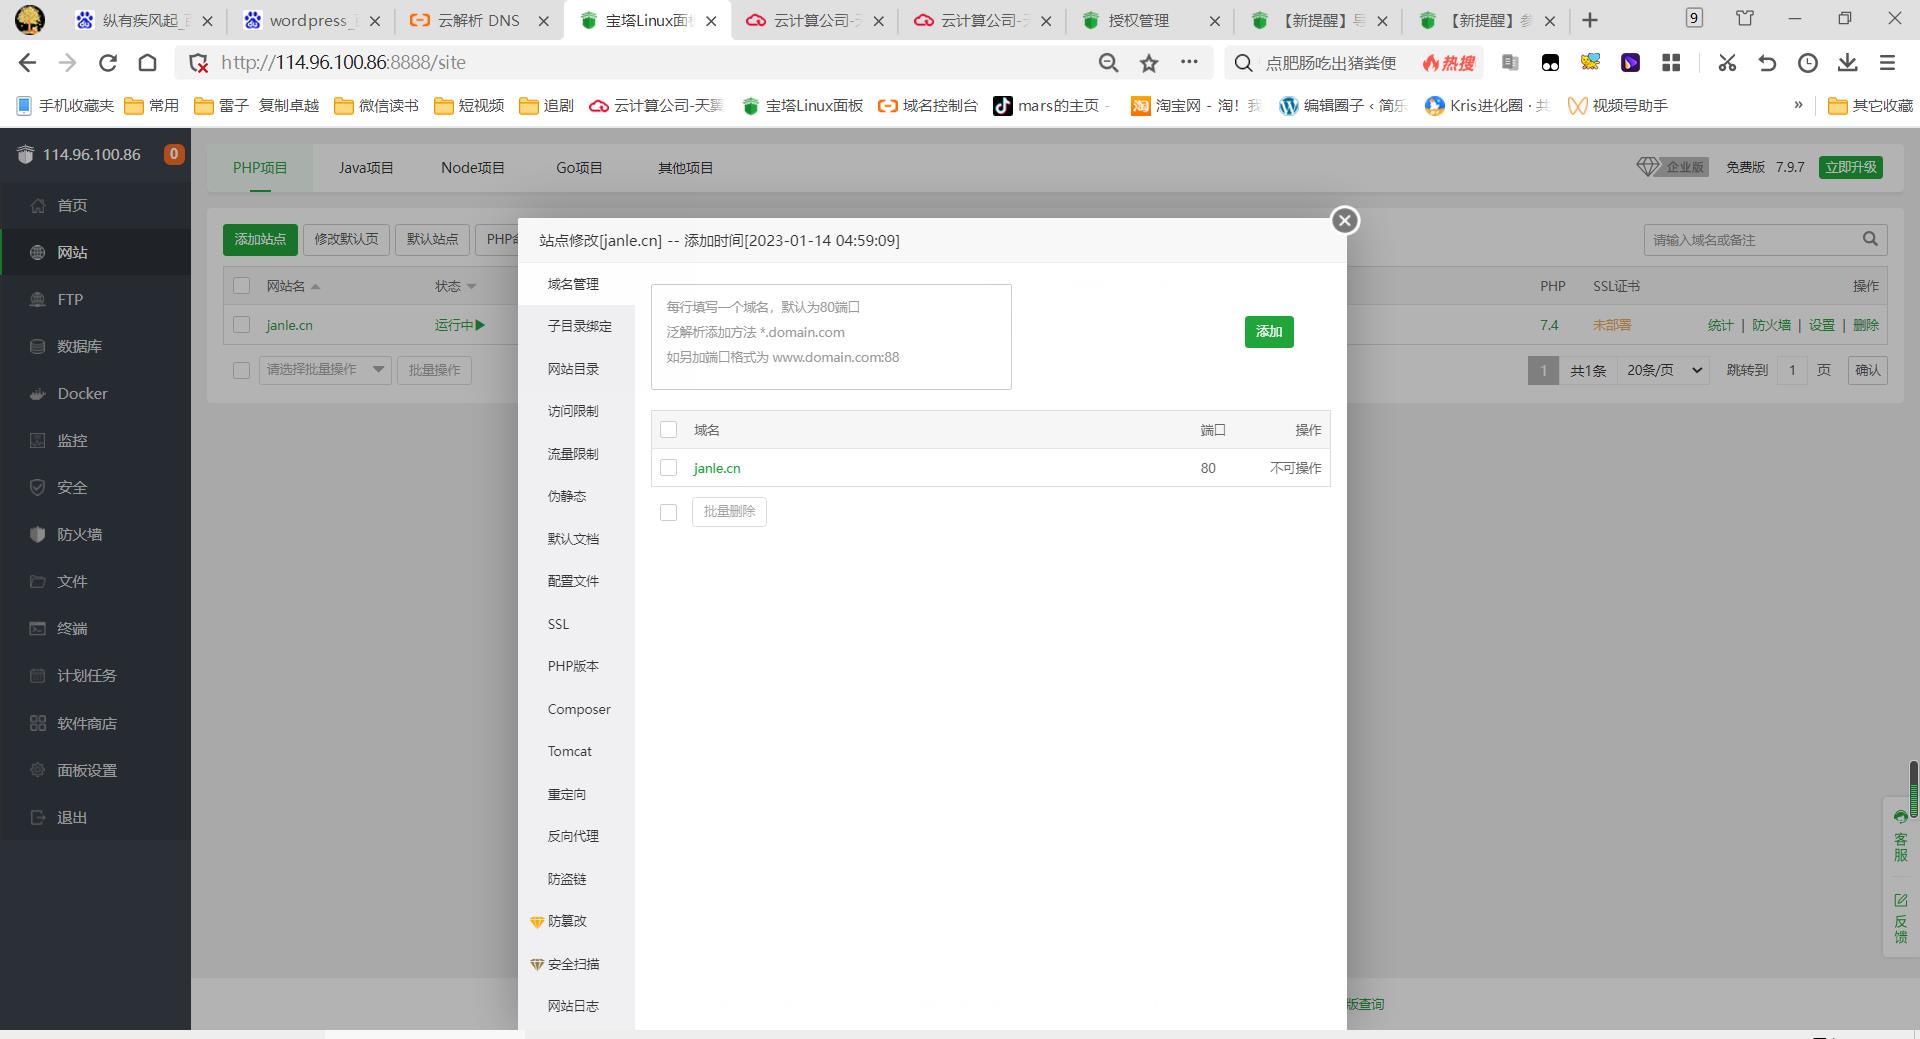Click the 立即升级 upgrade button
The width and height of the screenshot is (1920, 1039).
[x=1850, y=167]
